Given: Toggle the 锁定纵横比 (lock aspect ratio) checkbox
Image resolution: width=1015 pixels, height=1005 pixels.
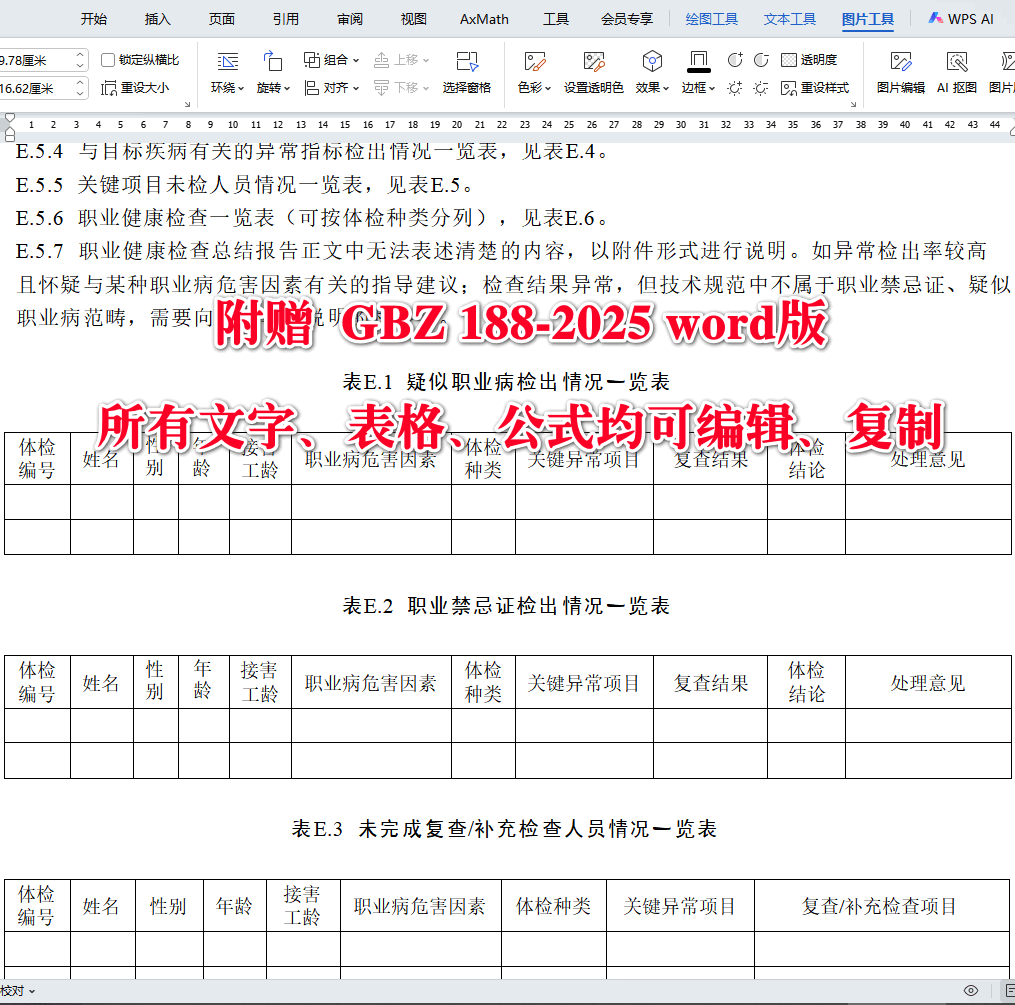Looking at the screenshot, I should point(108,59).
